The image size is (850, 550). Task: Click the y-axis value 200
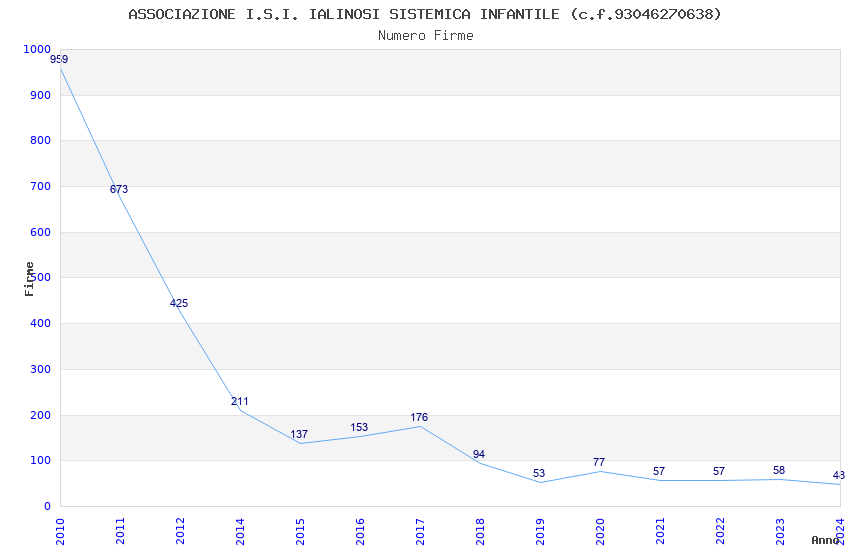[41, 416]
